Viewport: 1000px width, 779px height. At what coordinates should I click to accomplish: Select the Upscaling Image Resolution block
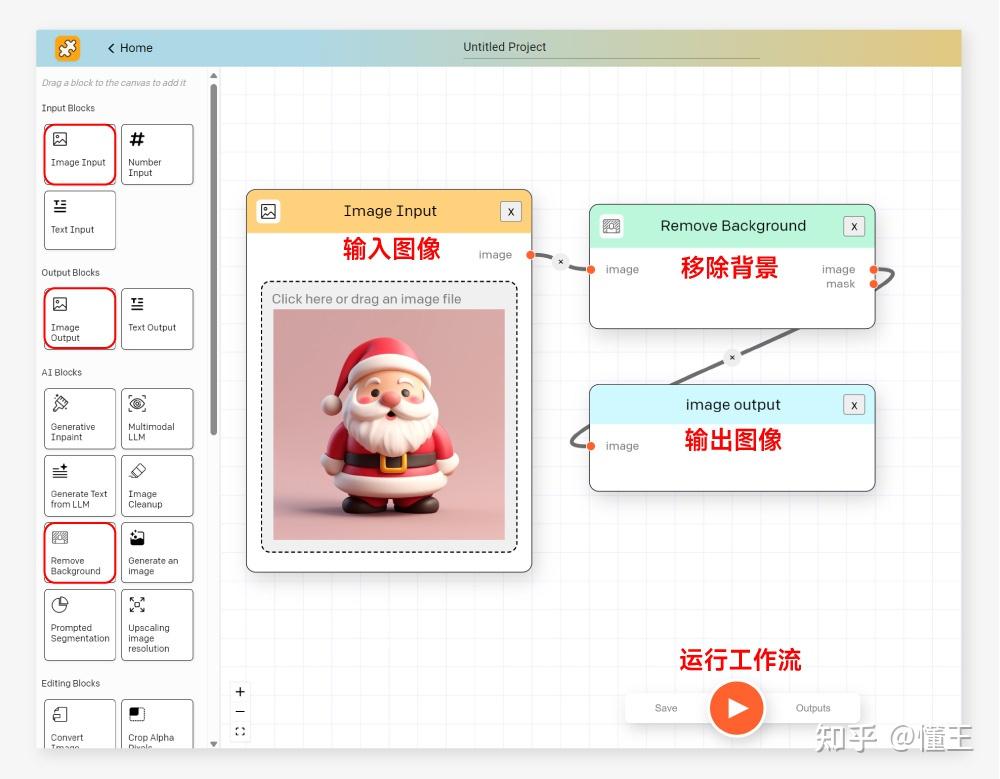pos(156,624)
